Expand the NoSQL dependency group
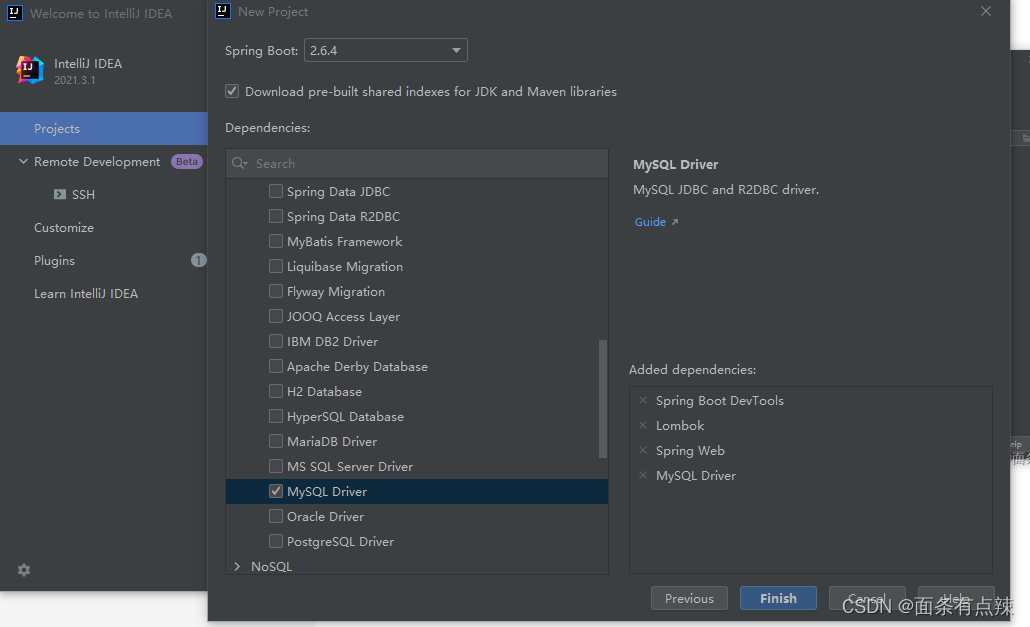1030x627 pixels. click(x=237, y=566)
